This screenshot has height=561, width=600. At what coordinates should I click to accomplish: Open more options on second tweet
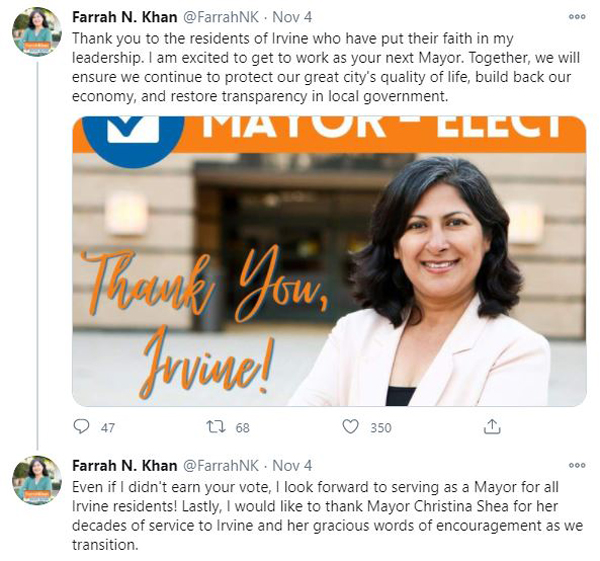click(577, 465)
